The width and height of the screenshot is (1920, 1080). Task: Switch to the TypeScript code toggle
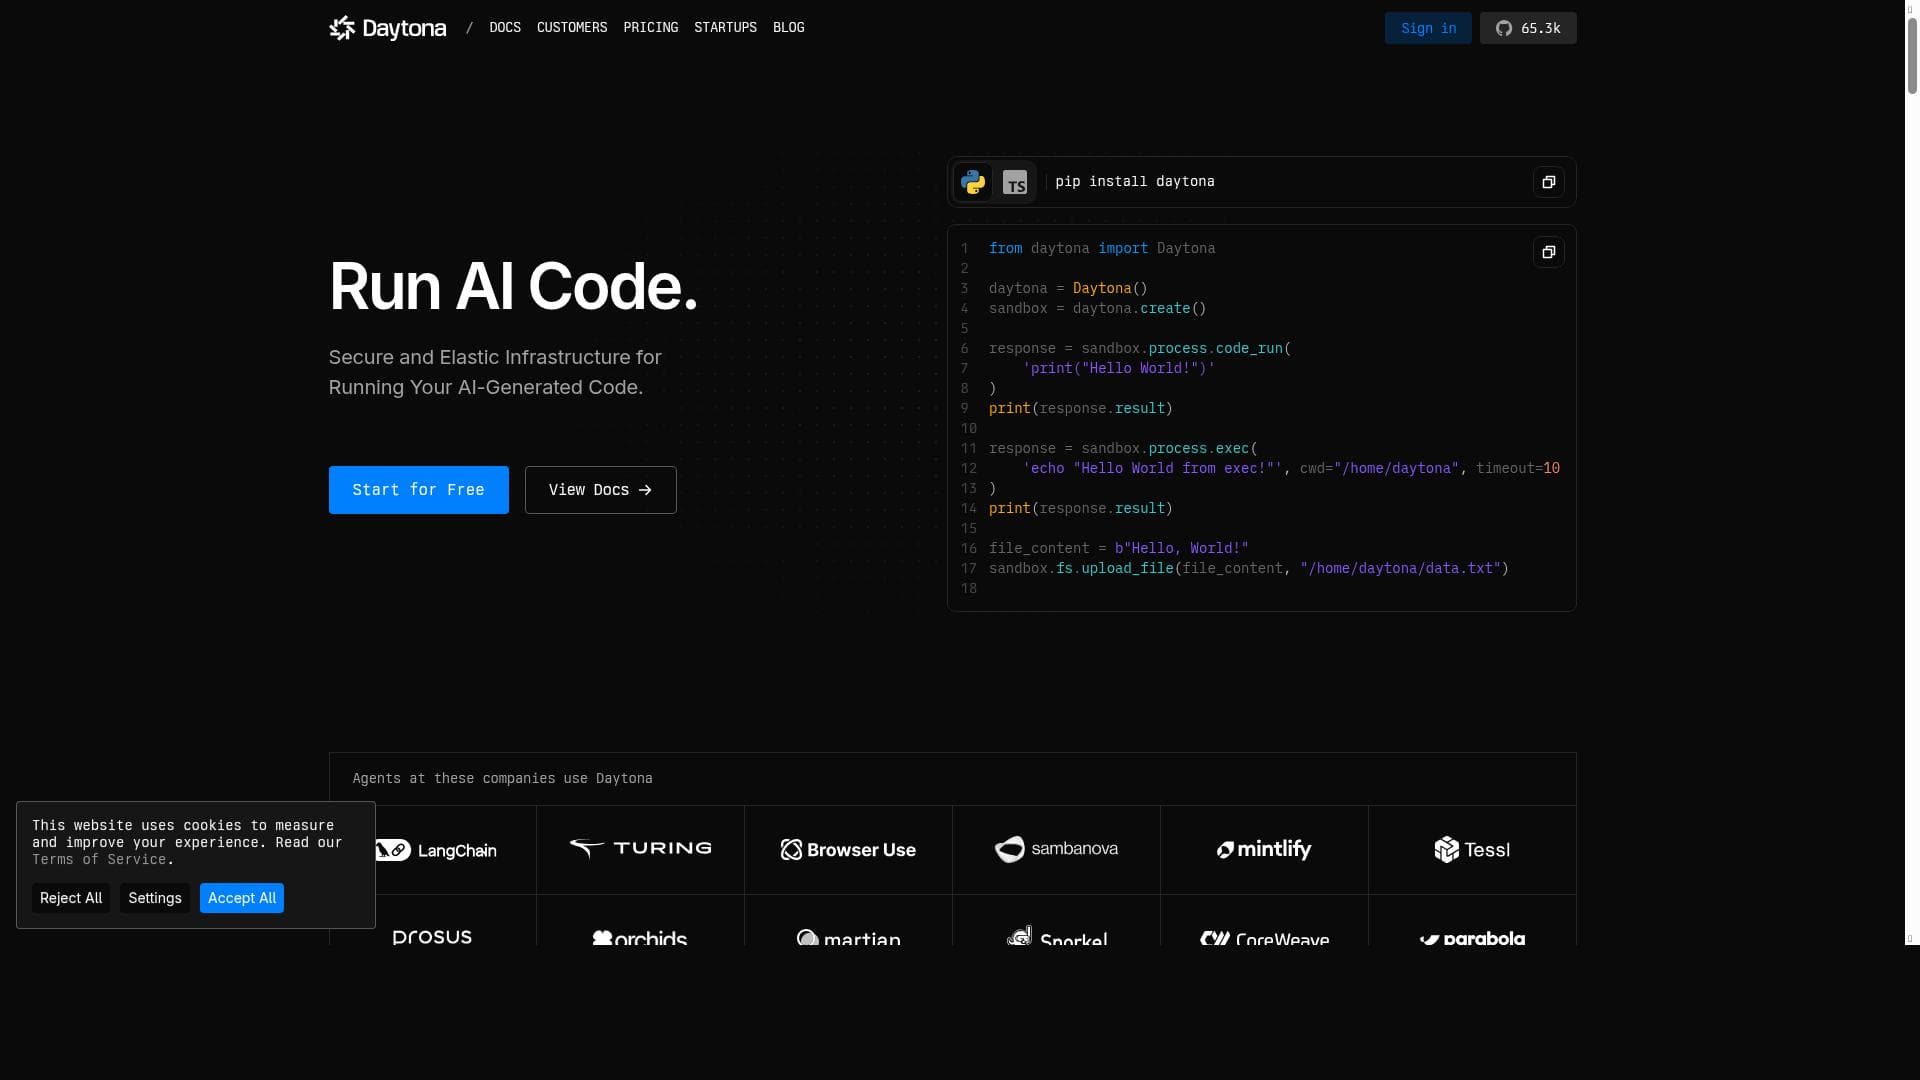pyautogui.click(x=1015, y=182)
